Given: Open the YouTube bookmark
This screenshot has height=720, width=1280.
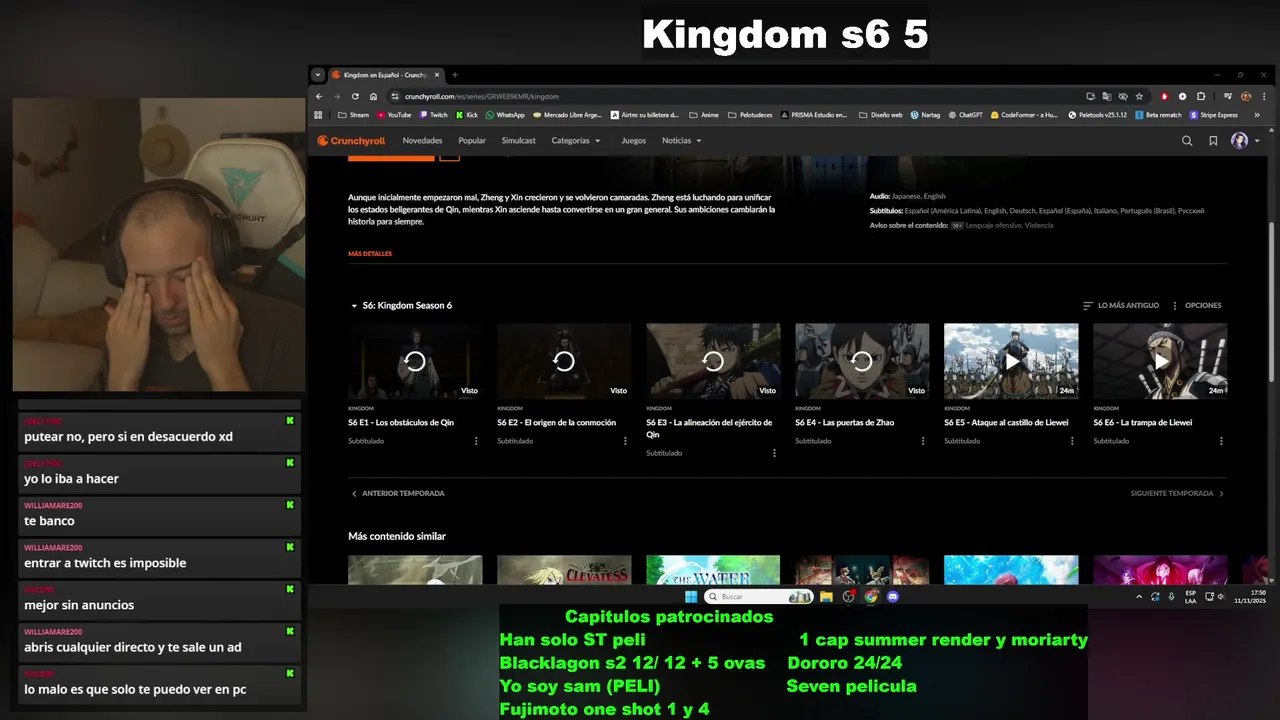Looking at the screenshot, I should click(393, 115).
